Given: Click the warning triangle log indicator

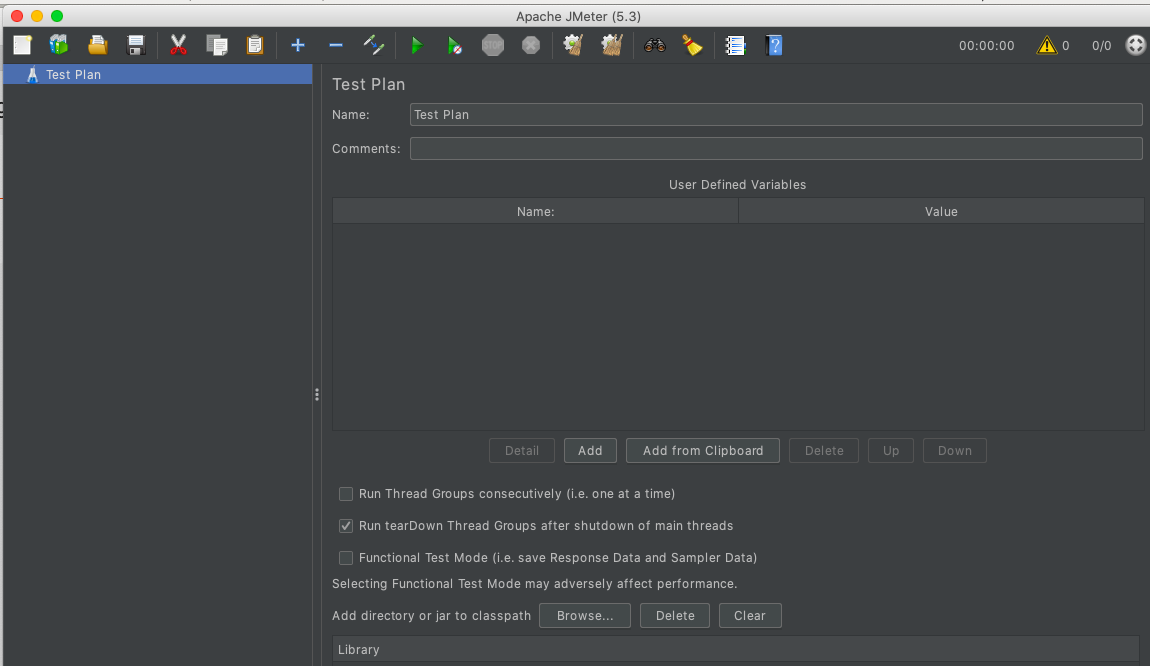Looking at the screenshot, I should pos(1047,45).
